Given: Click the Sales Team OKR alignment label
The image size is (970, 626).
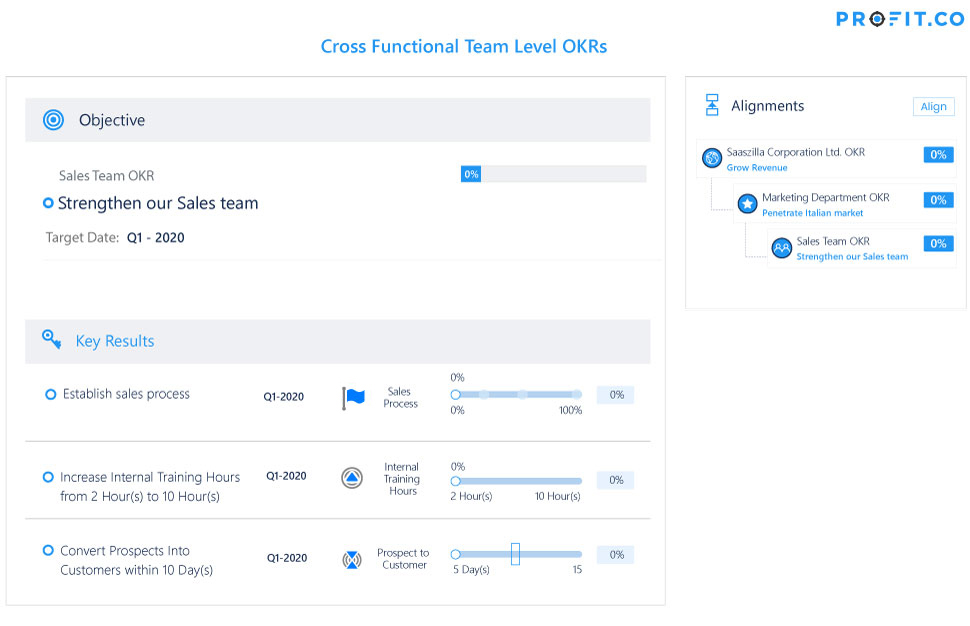Looking at the screenshot, I should coord(833,241).
